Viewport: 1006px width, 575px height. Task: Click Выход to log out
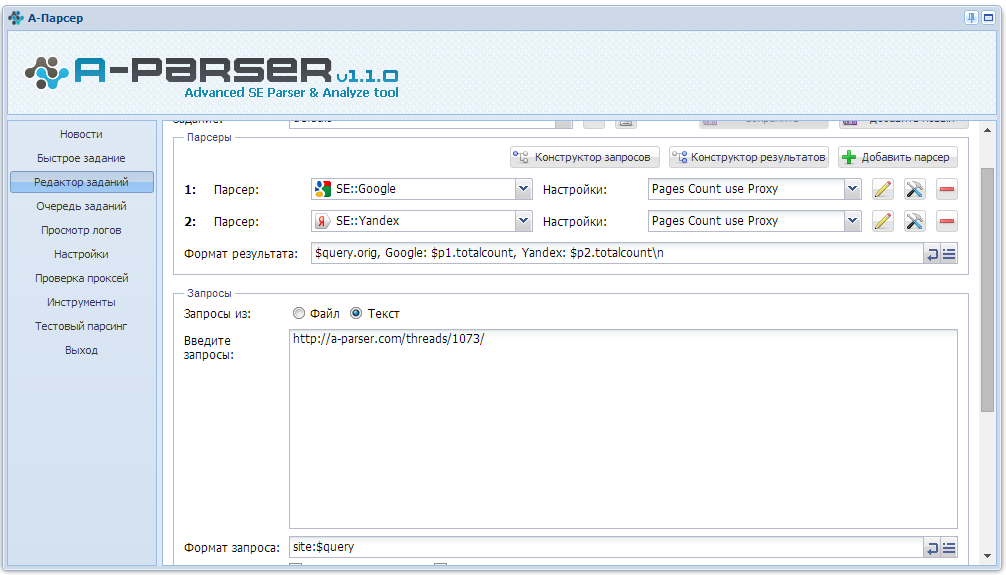[81, 350]
